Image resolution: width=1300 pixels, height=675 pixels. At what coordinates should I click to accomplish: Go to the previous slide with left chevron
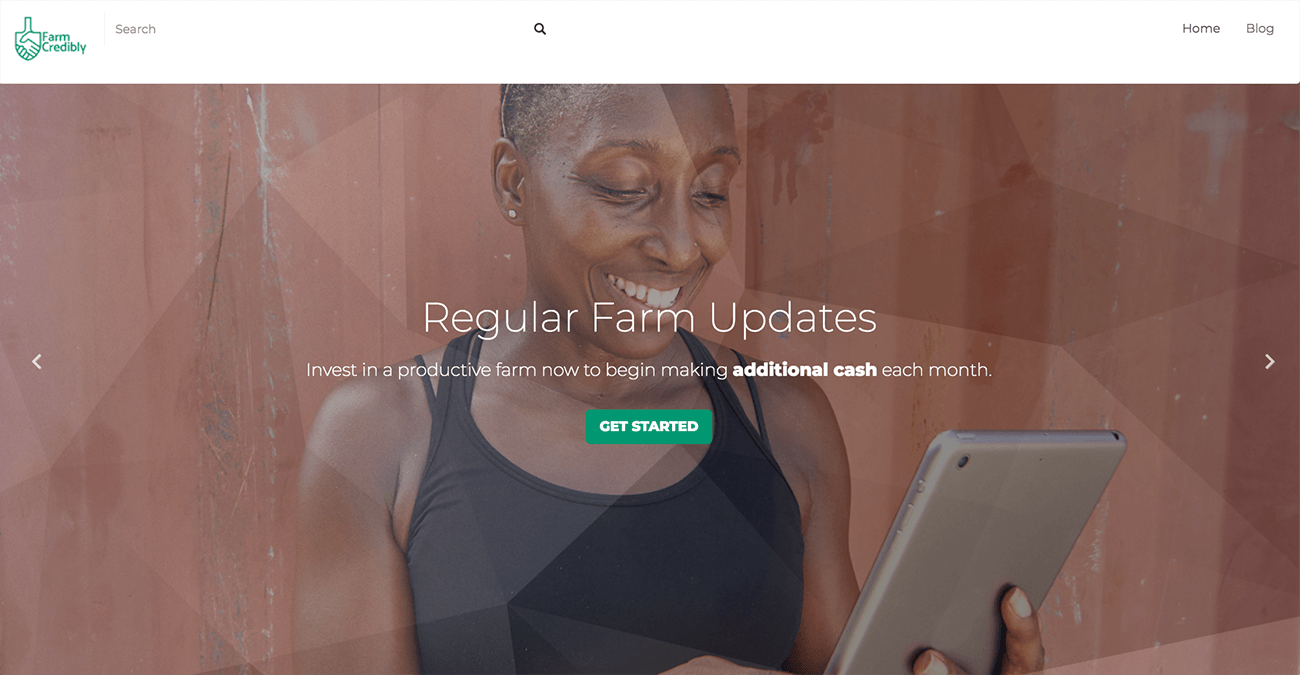(37, 362)
